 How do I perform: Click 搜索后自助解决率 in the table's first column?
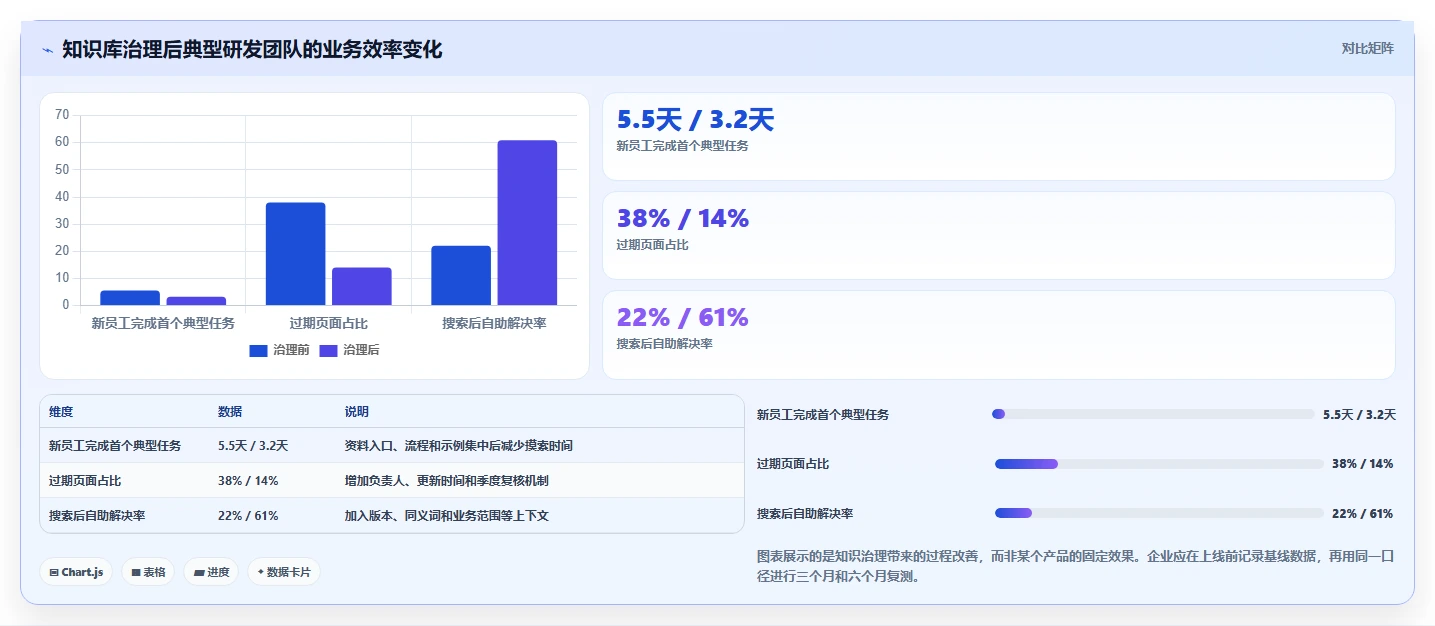click(x=97, y=516)
